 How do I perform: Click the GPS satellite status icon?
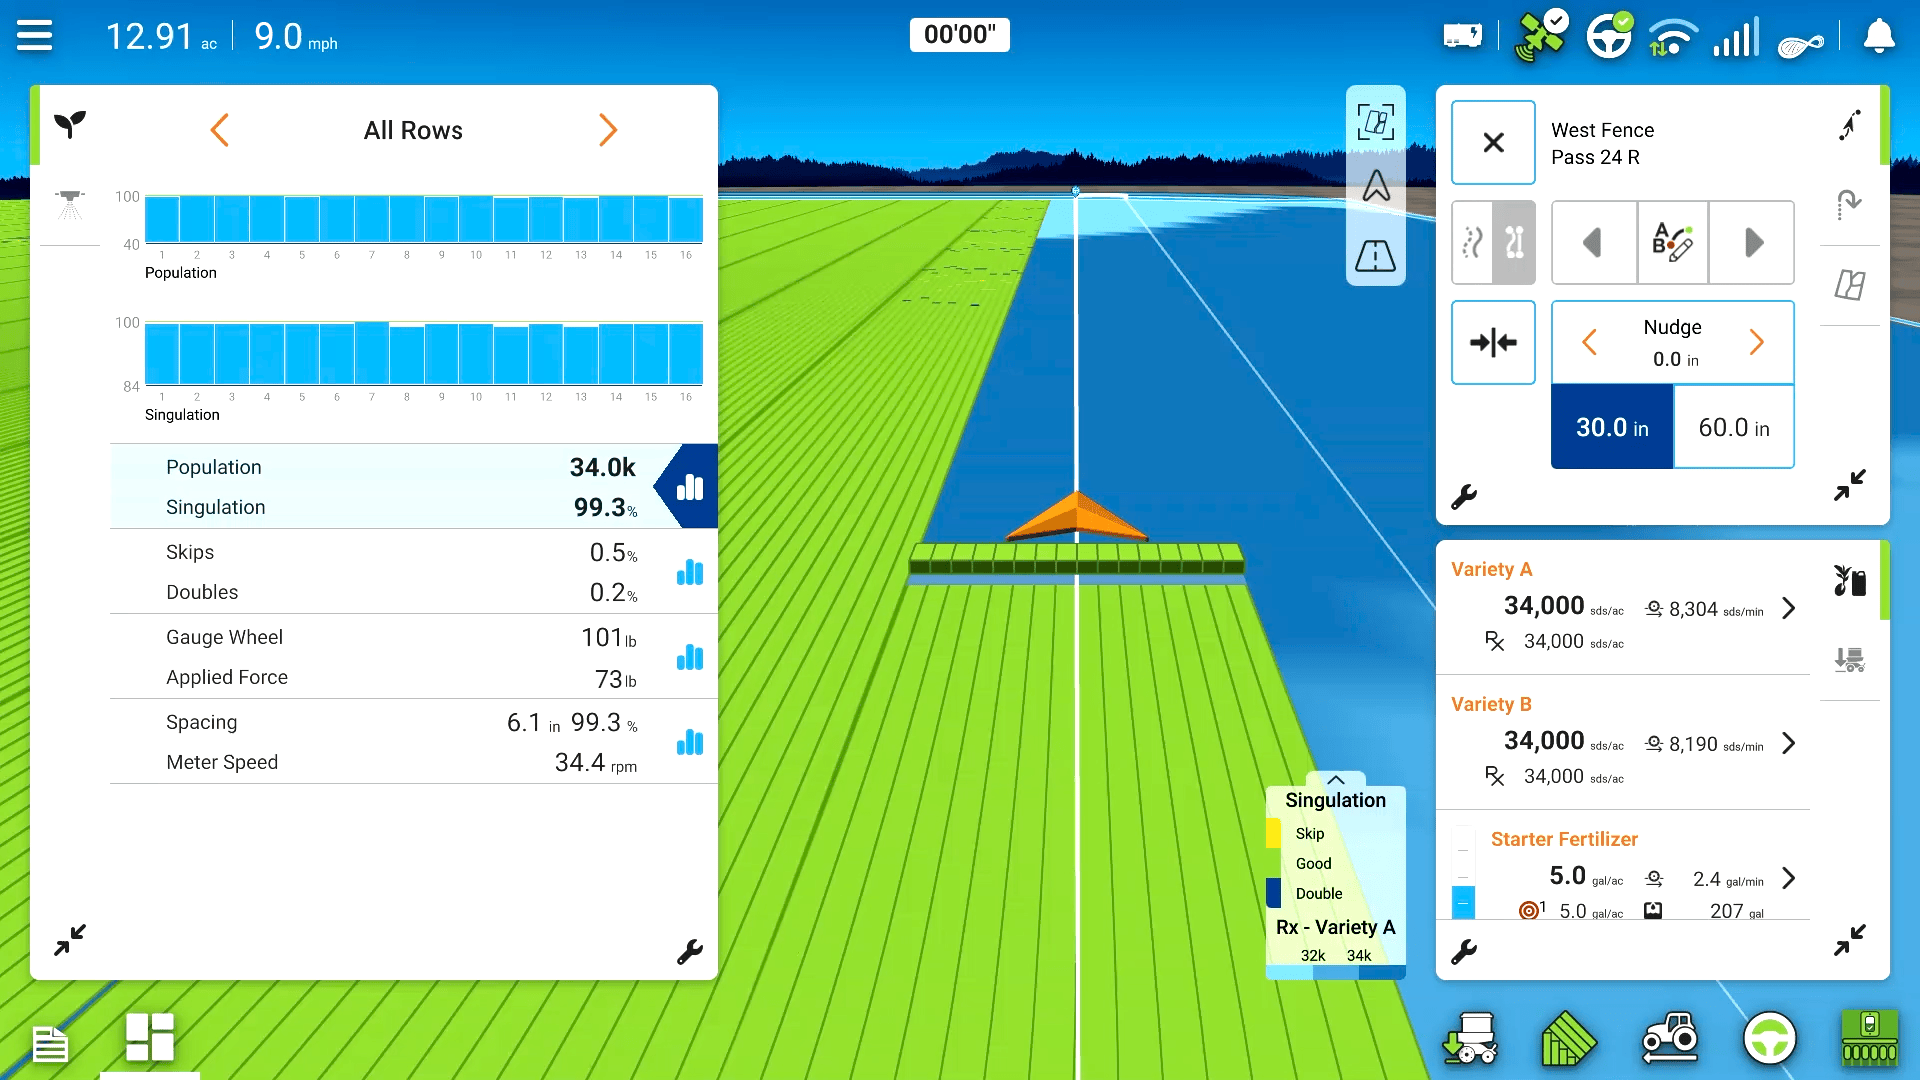pyautogui.click(x=1540, y=37)
